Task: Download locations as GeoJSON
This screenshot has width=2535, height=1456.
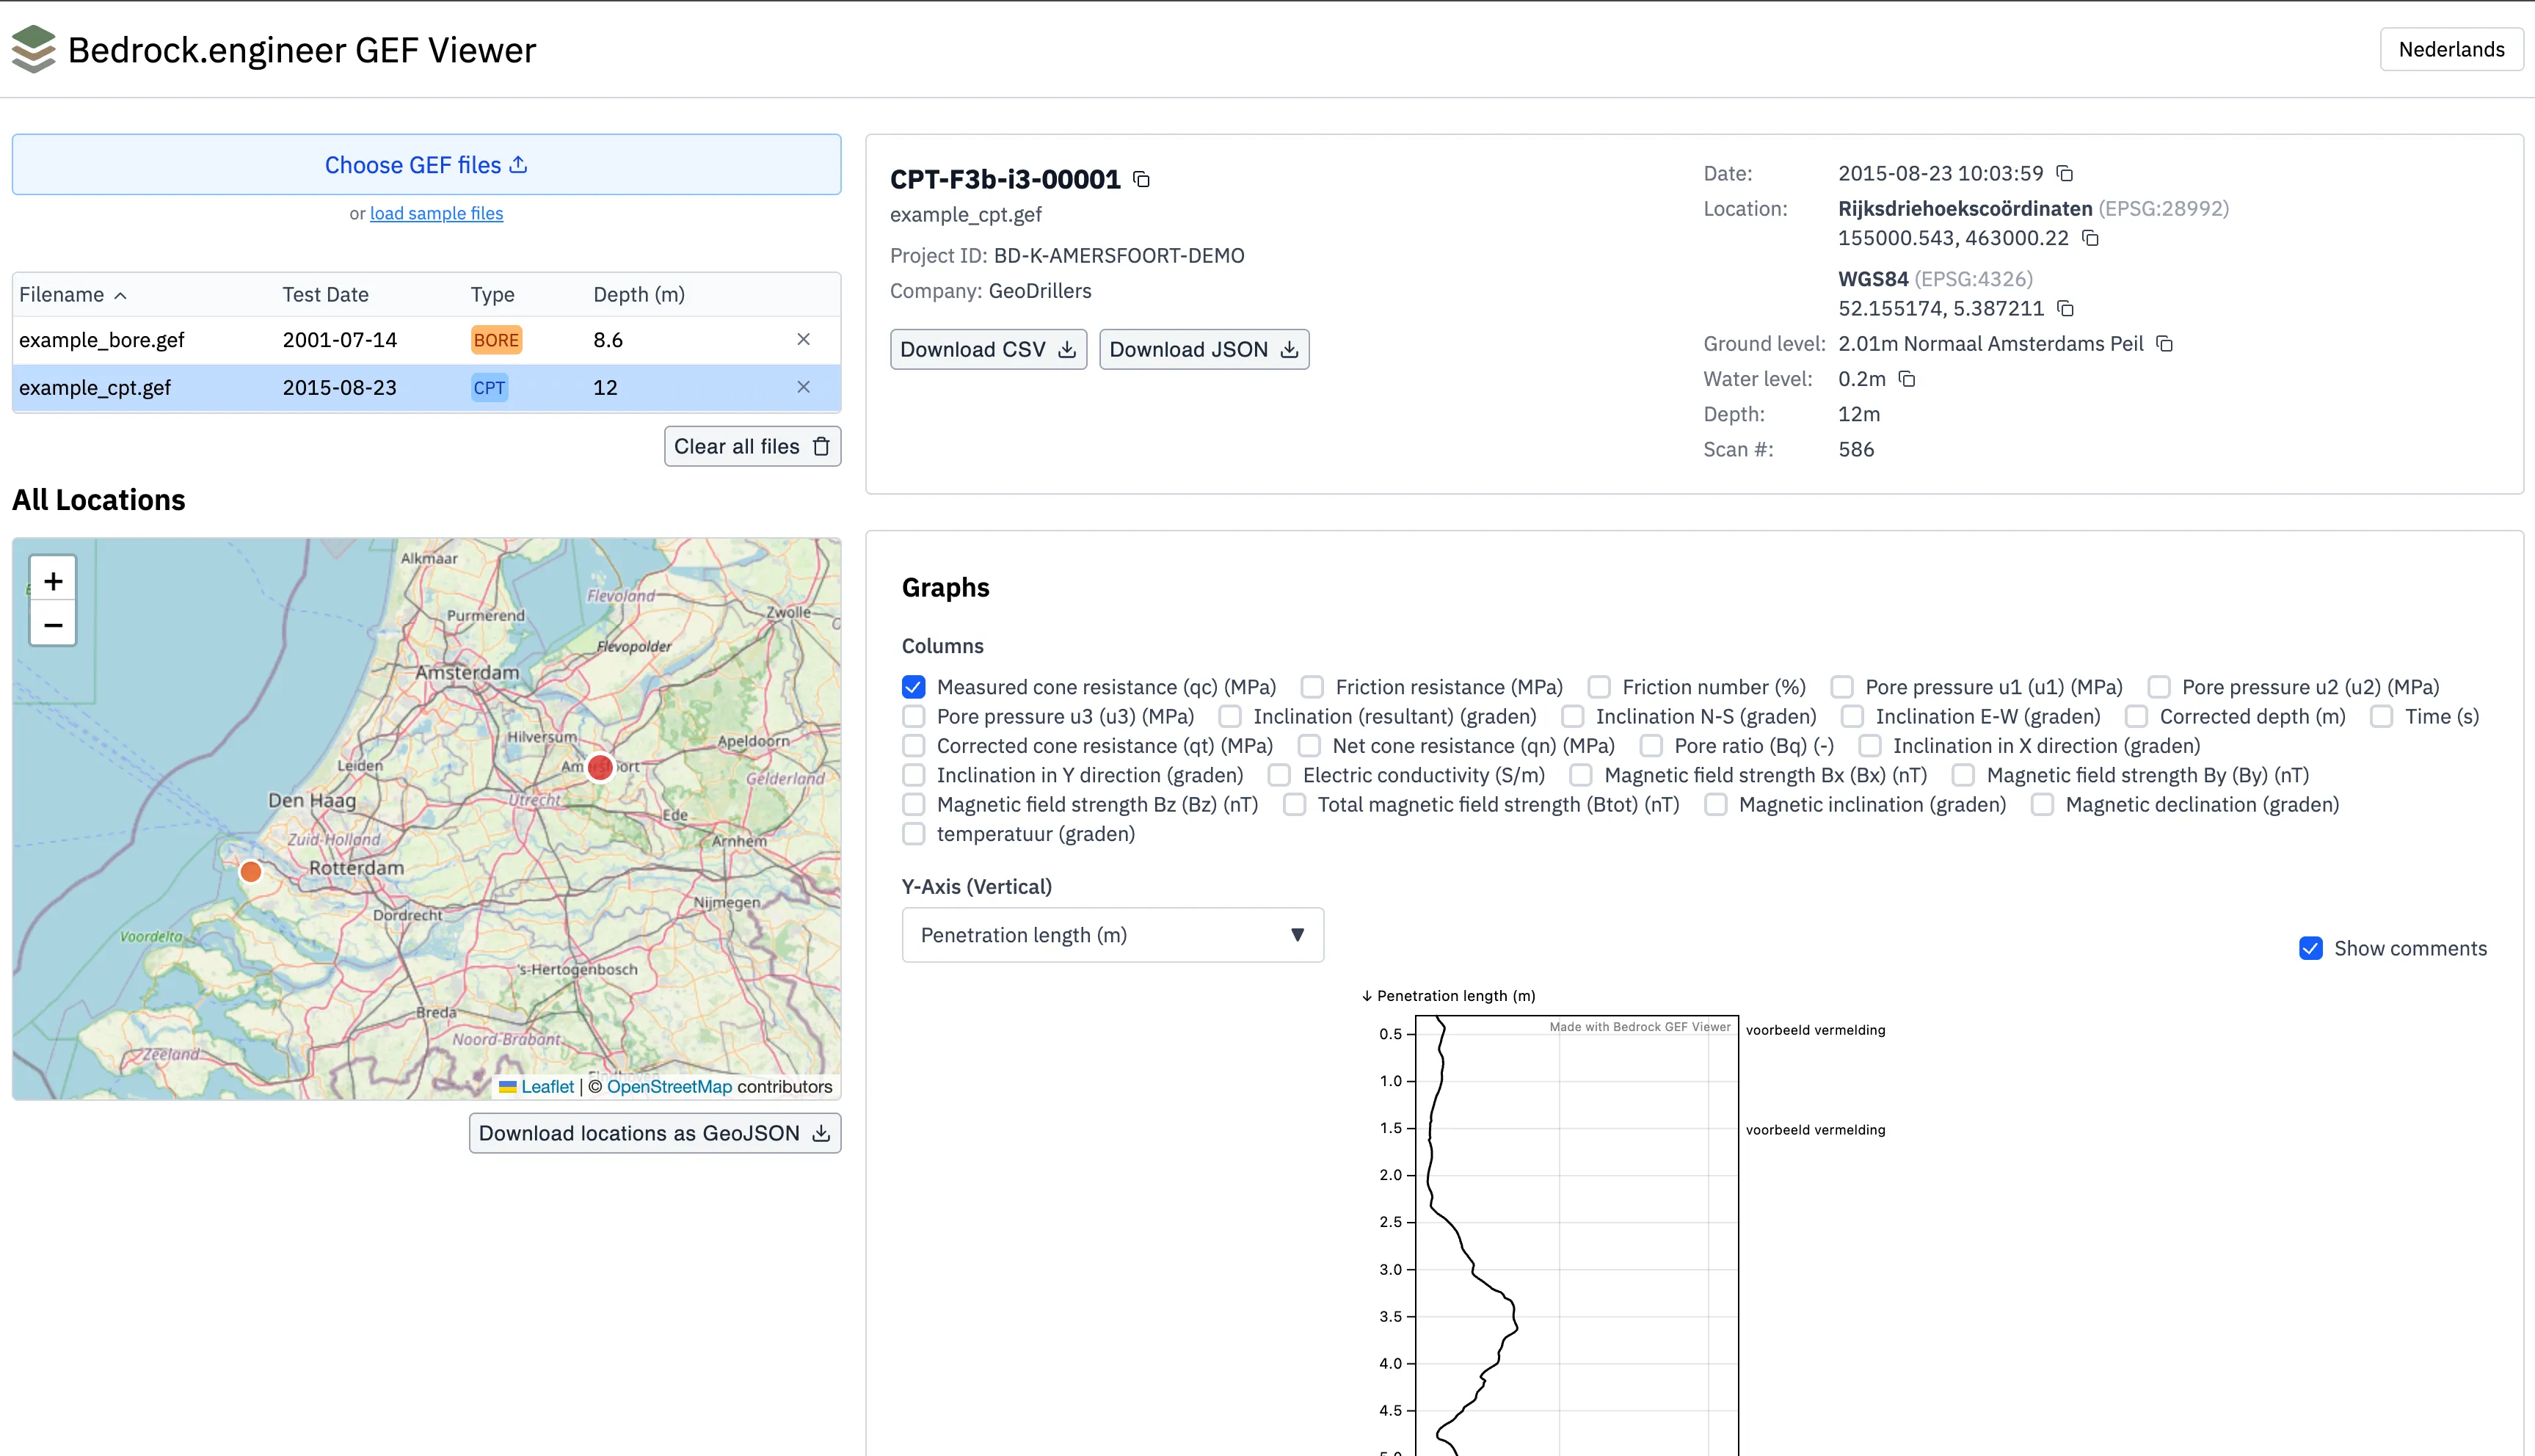Action: tap(654, 1133)
